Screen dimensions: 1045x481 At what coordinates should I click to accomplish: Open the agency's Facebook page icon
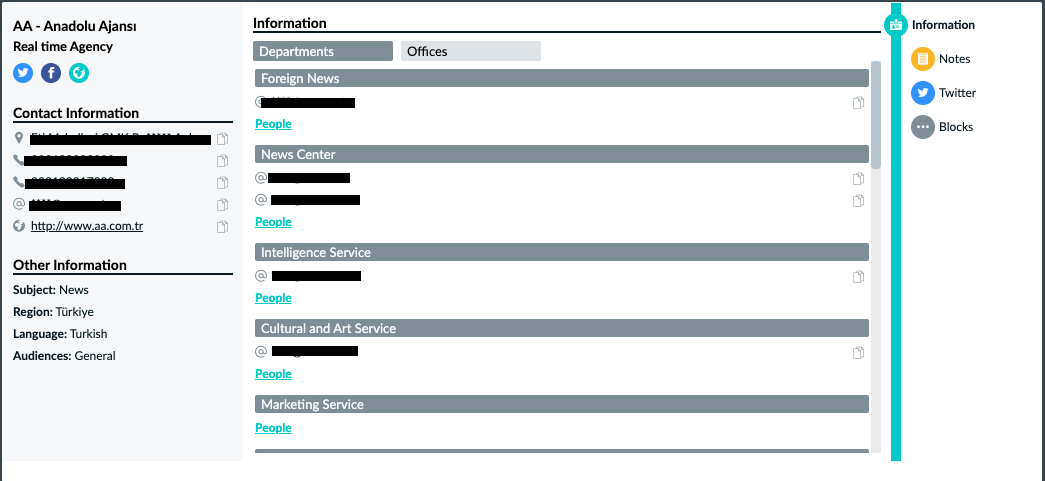click(51, 73)
